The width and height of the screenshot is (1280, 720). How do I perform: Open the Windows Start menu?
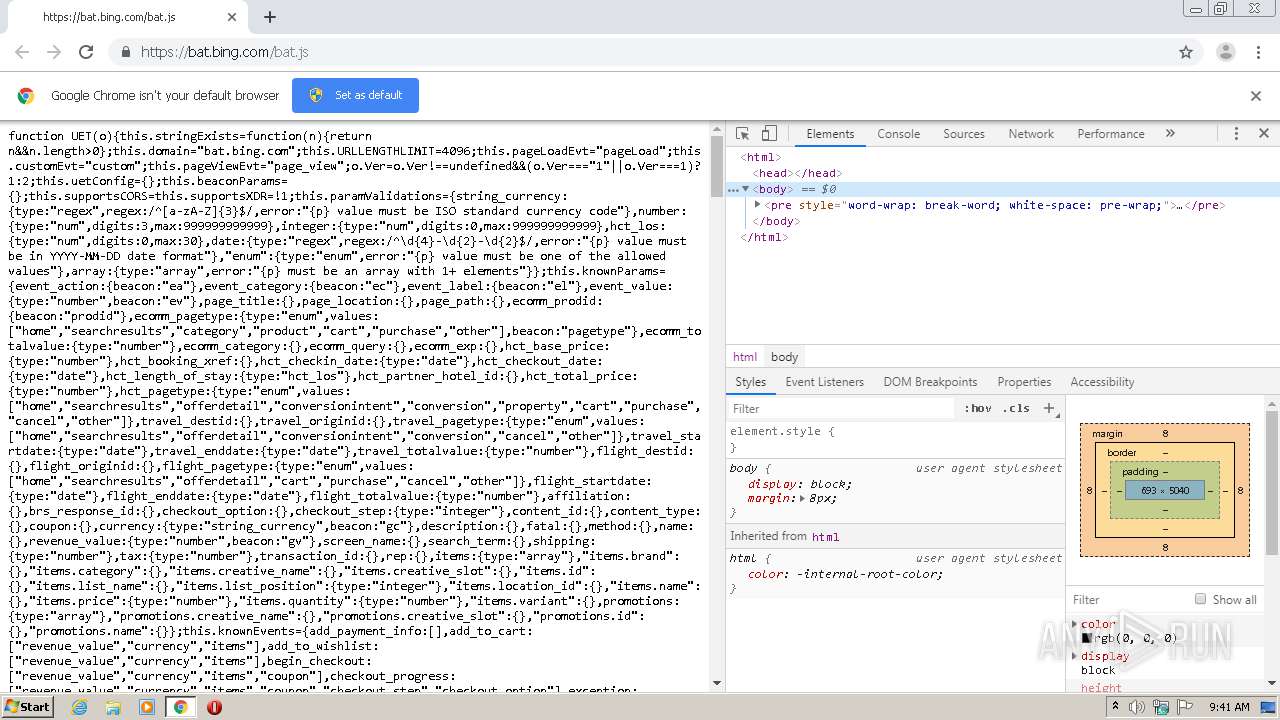pyautogui.click(x=28, y=707)
